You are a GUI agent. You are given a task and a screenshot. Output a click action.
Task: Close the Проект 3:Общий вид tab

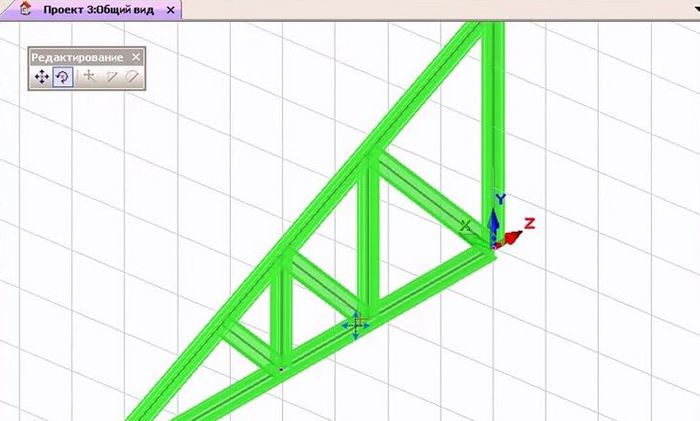[x=170, y=10]
